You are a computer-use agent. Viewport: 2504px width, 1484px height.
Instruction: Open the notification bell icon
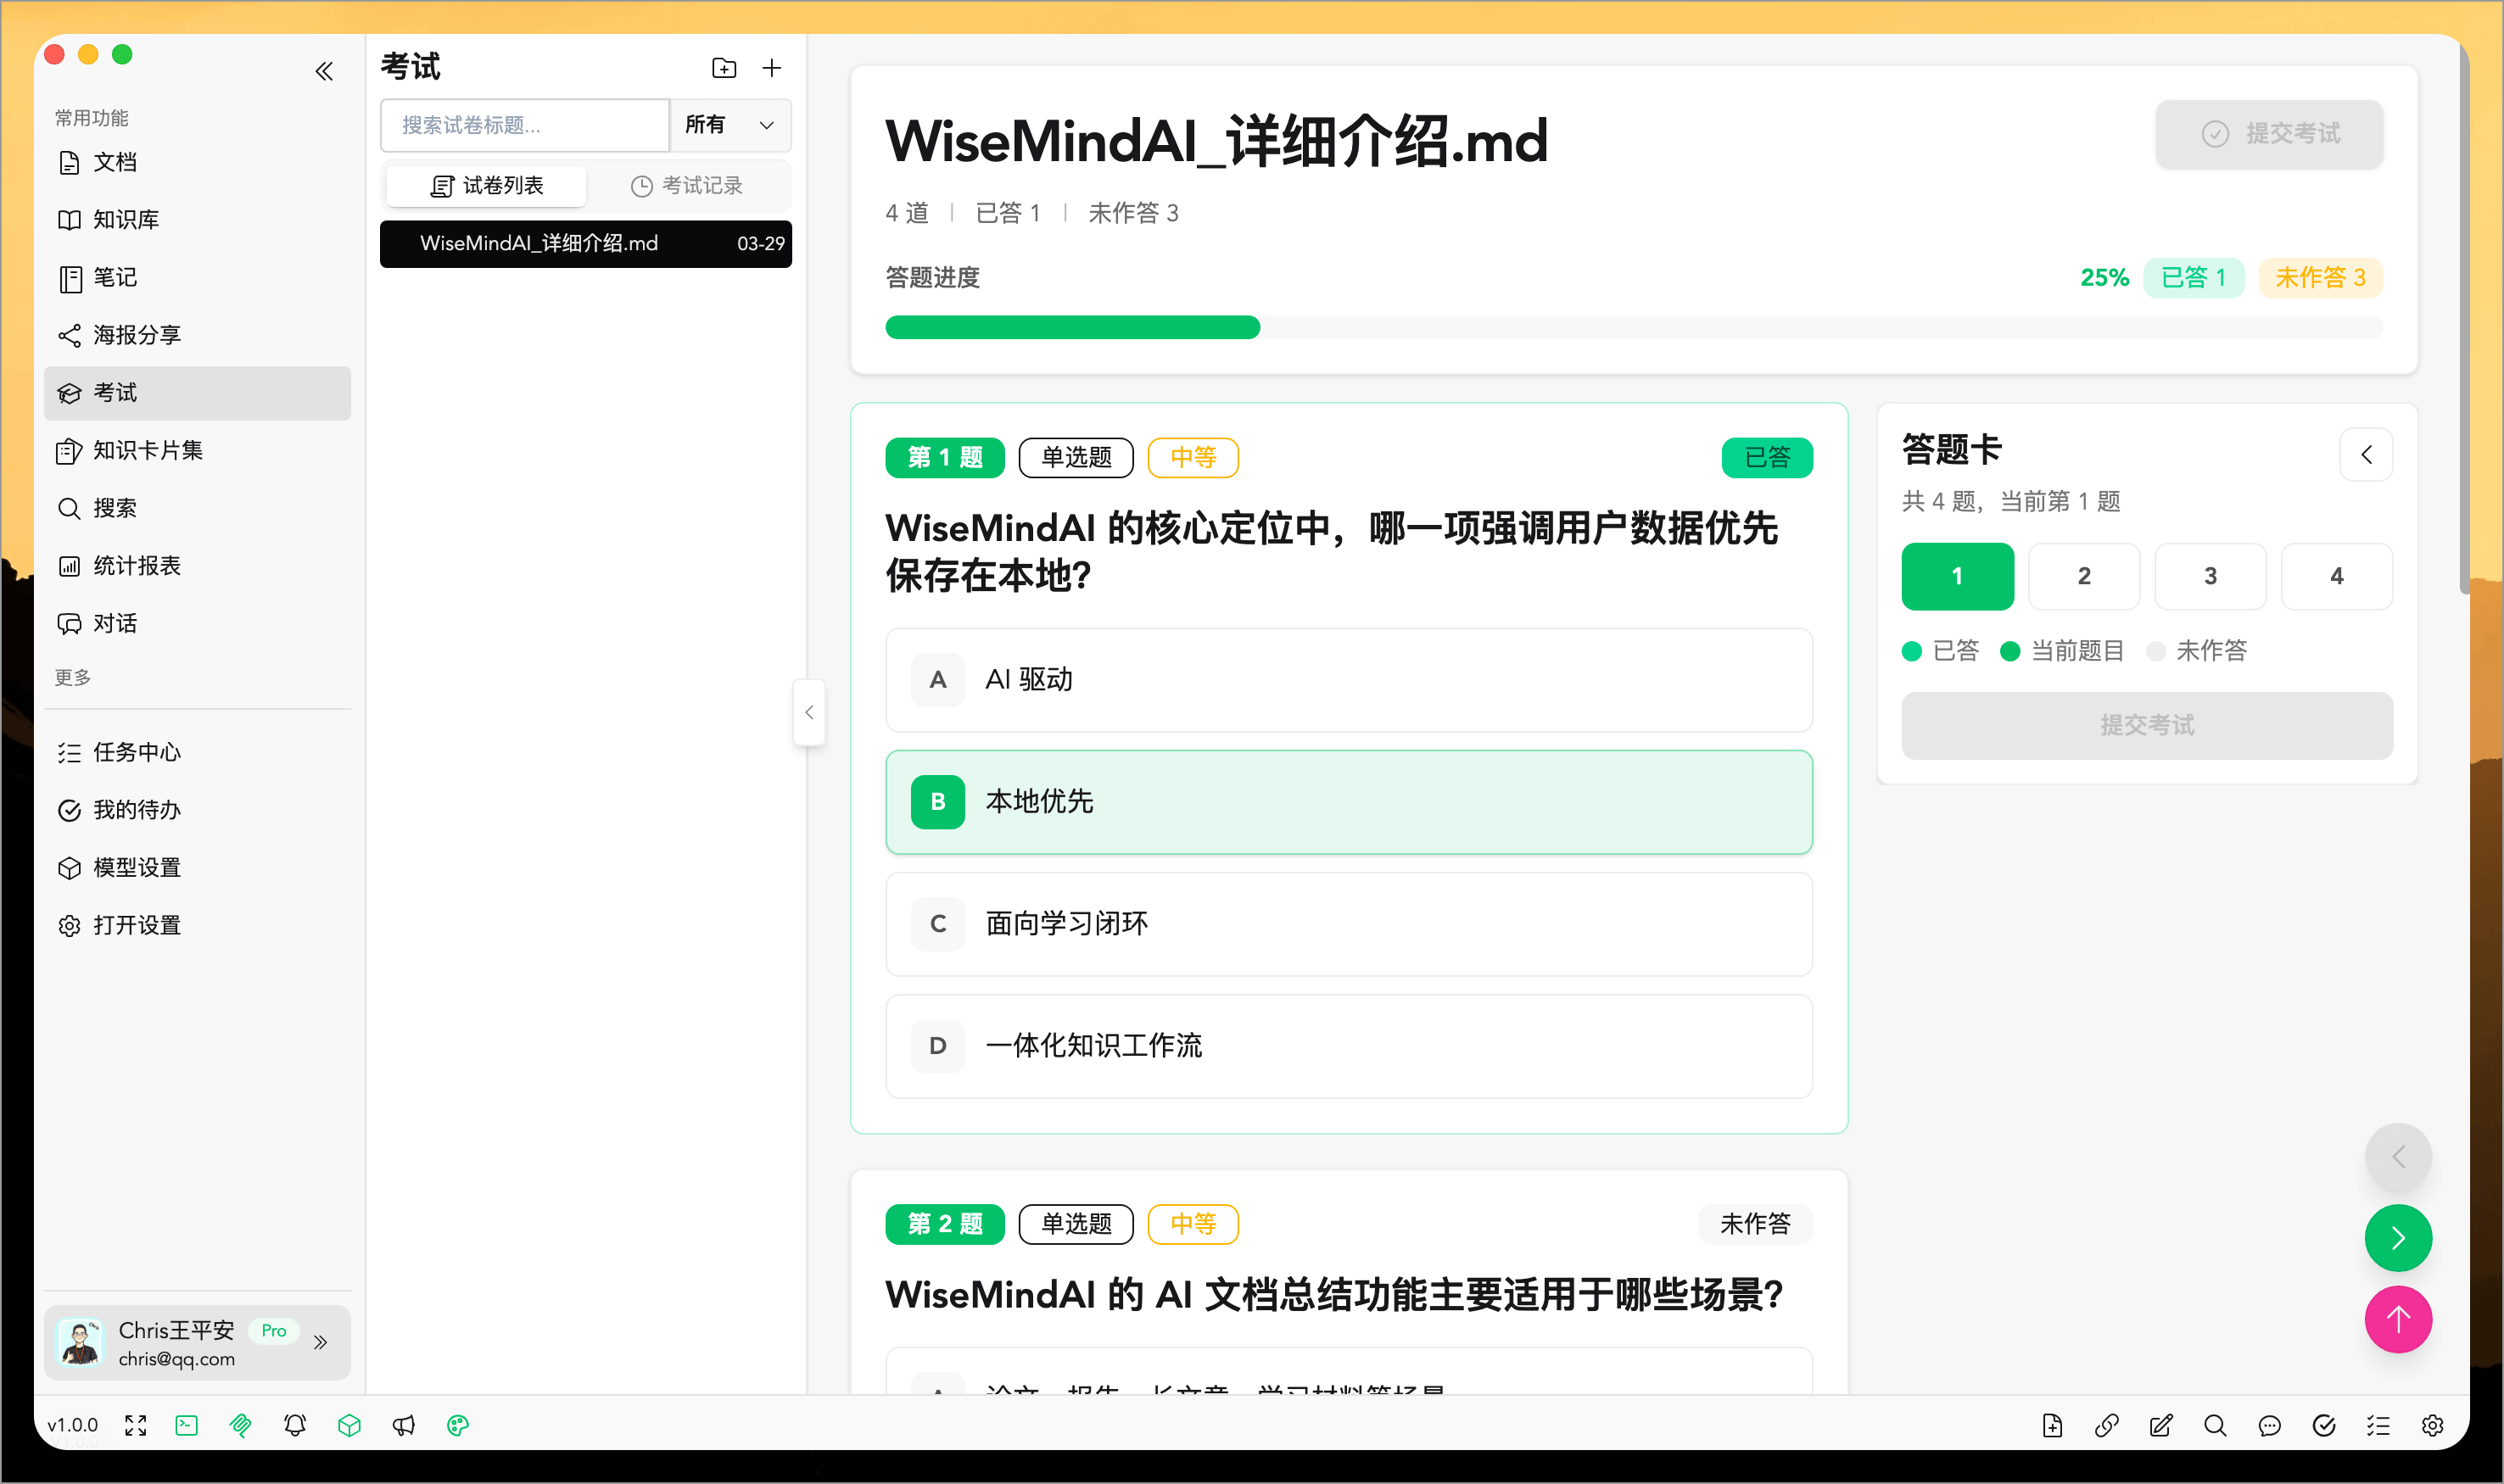click(295, 1425)
